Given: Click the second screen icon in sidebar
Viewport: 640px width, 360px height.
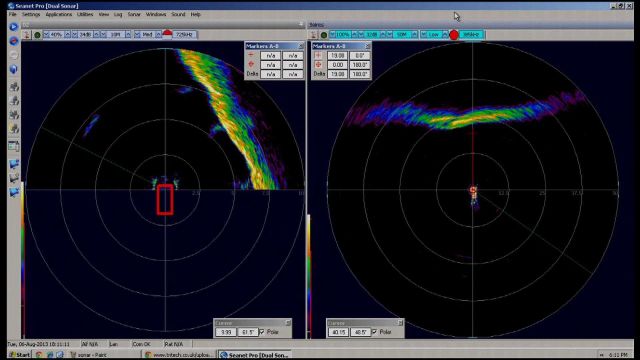Looking at the screenshot, I should click(x=14, y=178).
